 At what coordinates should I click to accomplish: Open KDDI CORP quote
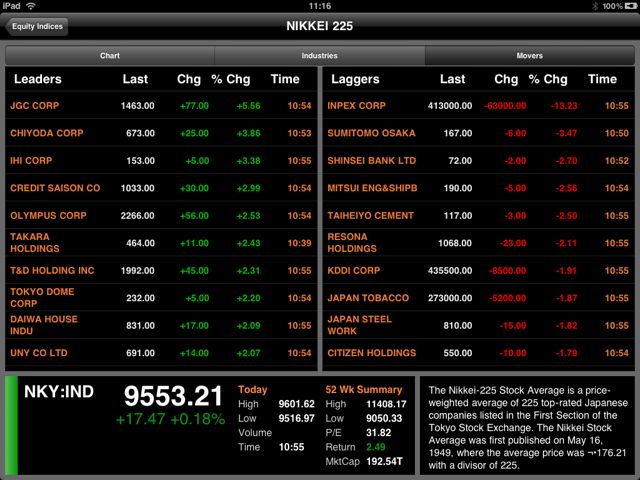pos(479,271)
